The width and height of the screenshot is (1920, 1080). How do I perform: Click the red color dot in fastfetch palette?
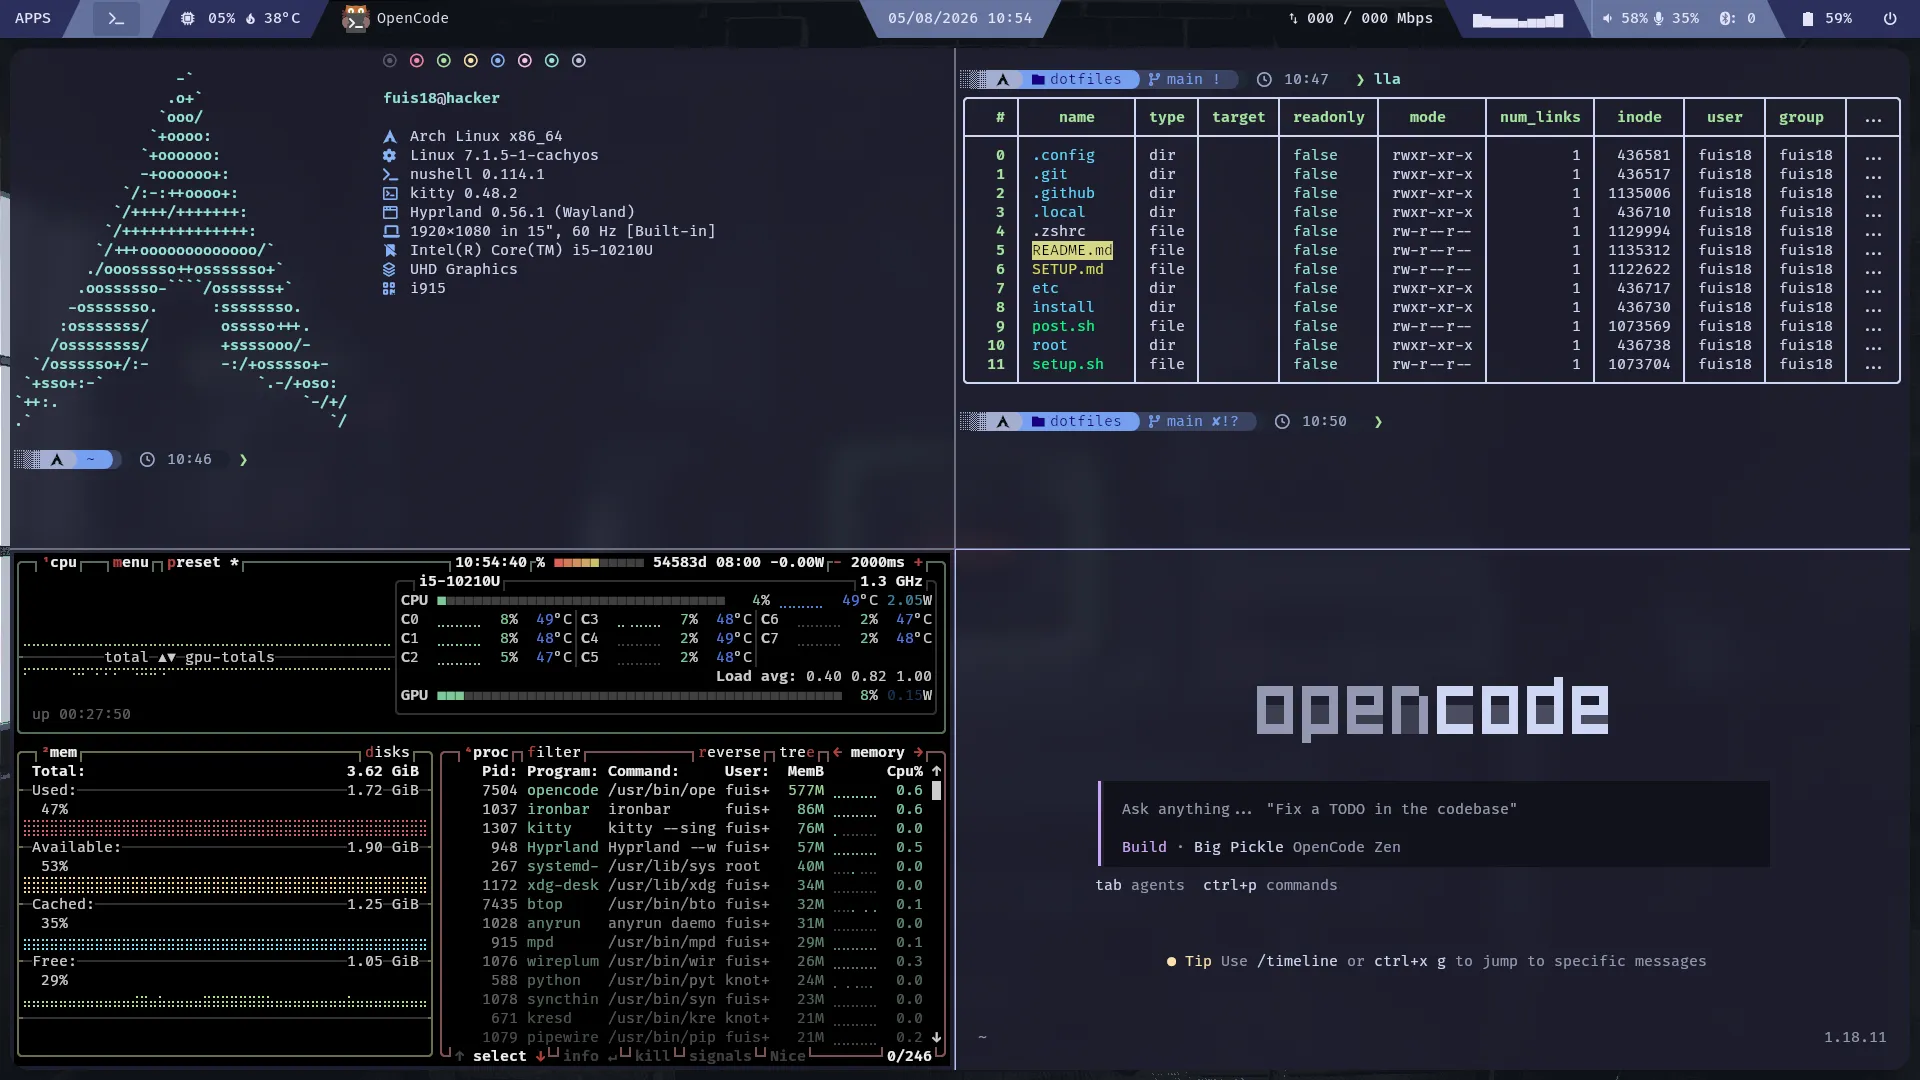coord(417,61)
